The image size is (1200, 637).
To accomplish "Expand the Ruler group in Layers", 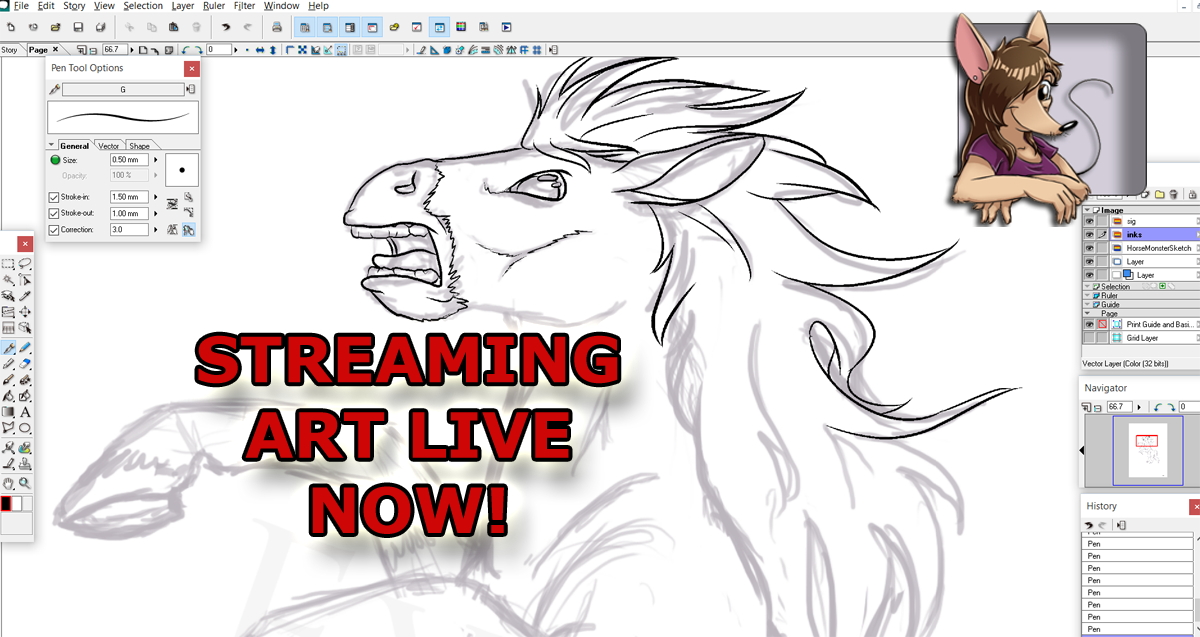I will [1087, 296].
